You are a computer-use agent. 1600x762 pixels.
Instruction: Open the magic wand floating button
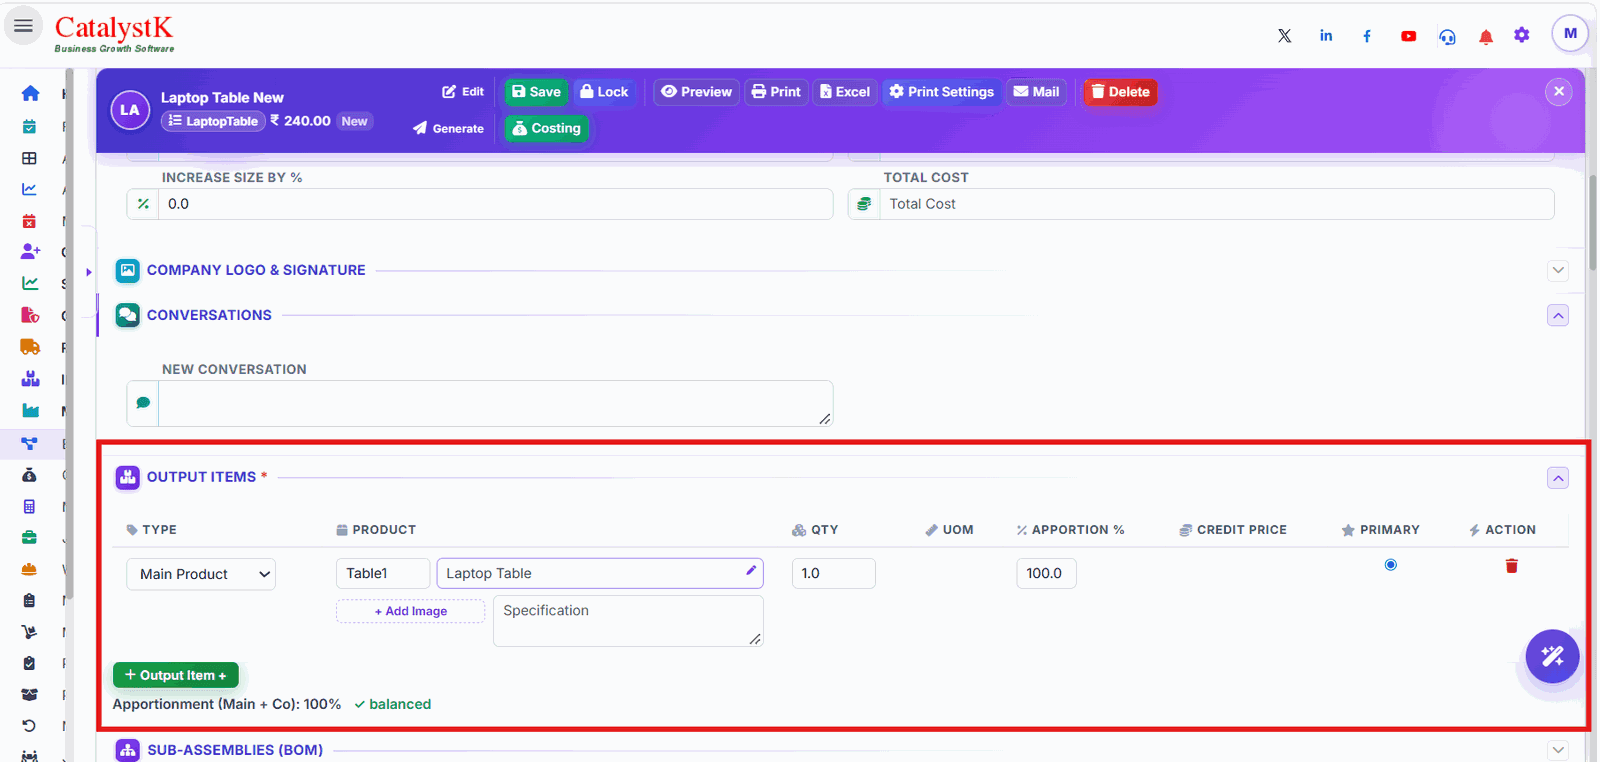pos(1552,656)
